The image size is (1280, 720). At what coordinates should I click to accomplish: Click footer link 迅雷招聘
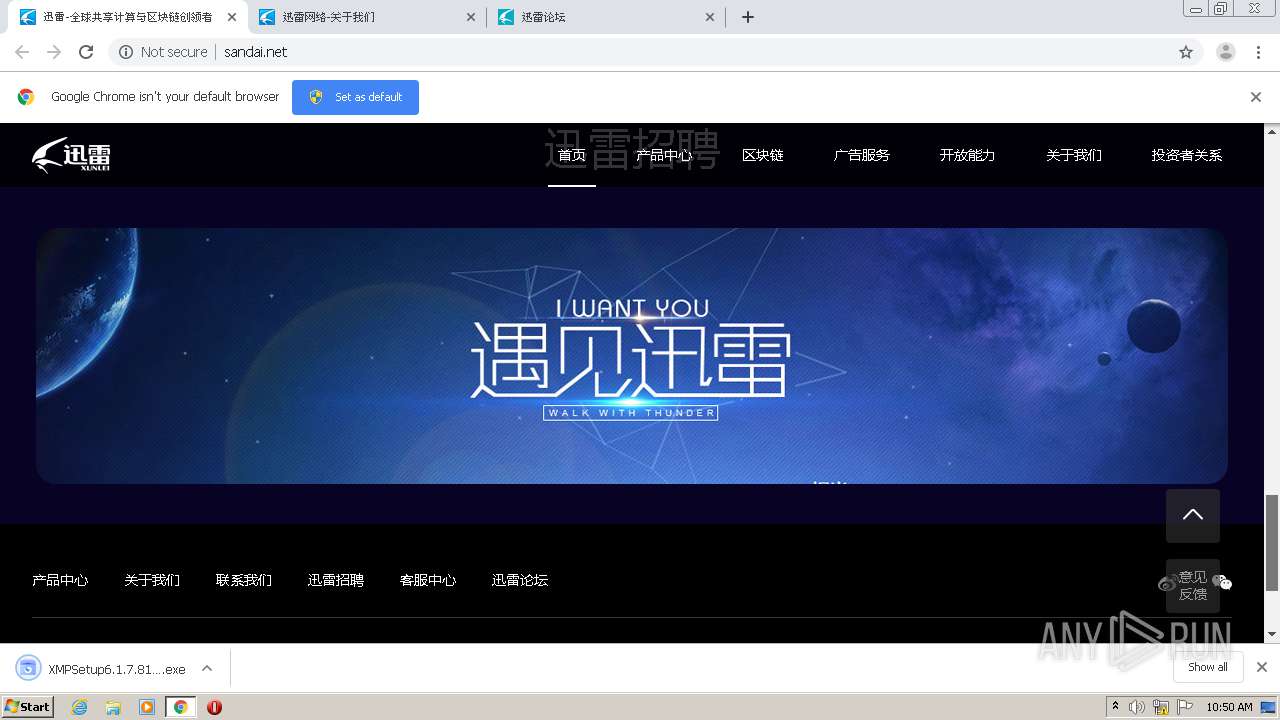click(x=336, y=580)
